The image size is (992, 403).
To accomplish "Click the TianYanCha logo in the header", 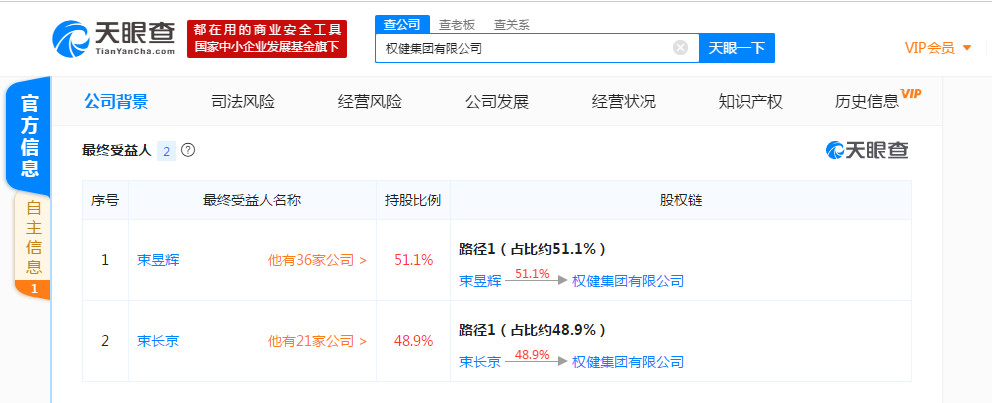I will tap(114, 39).
